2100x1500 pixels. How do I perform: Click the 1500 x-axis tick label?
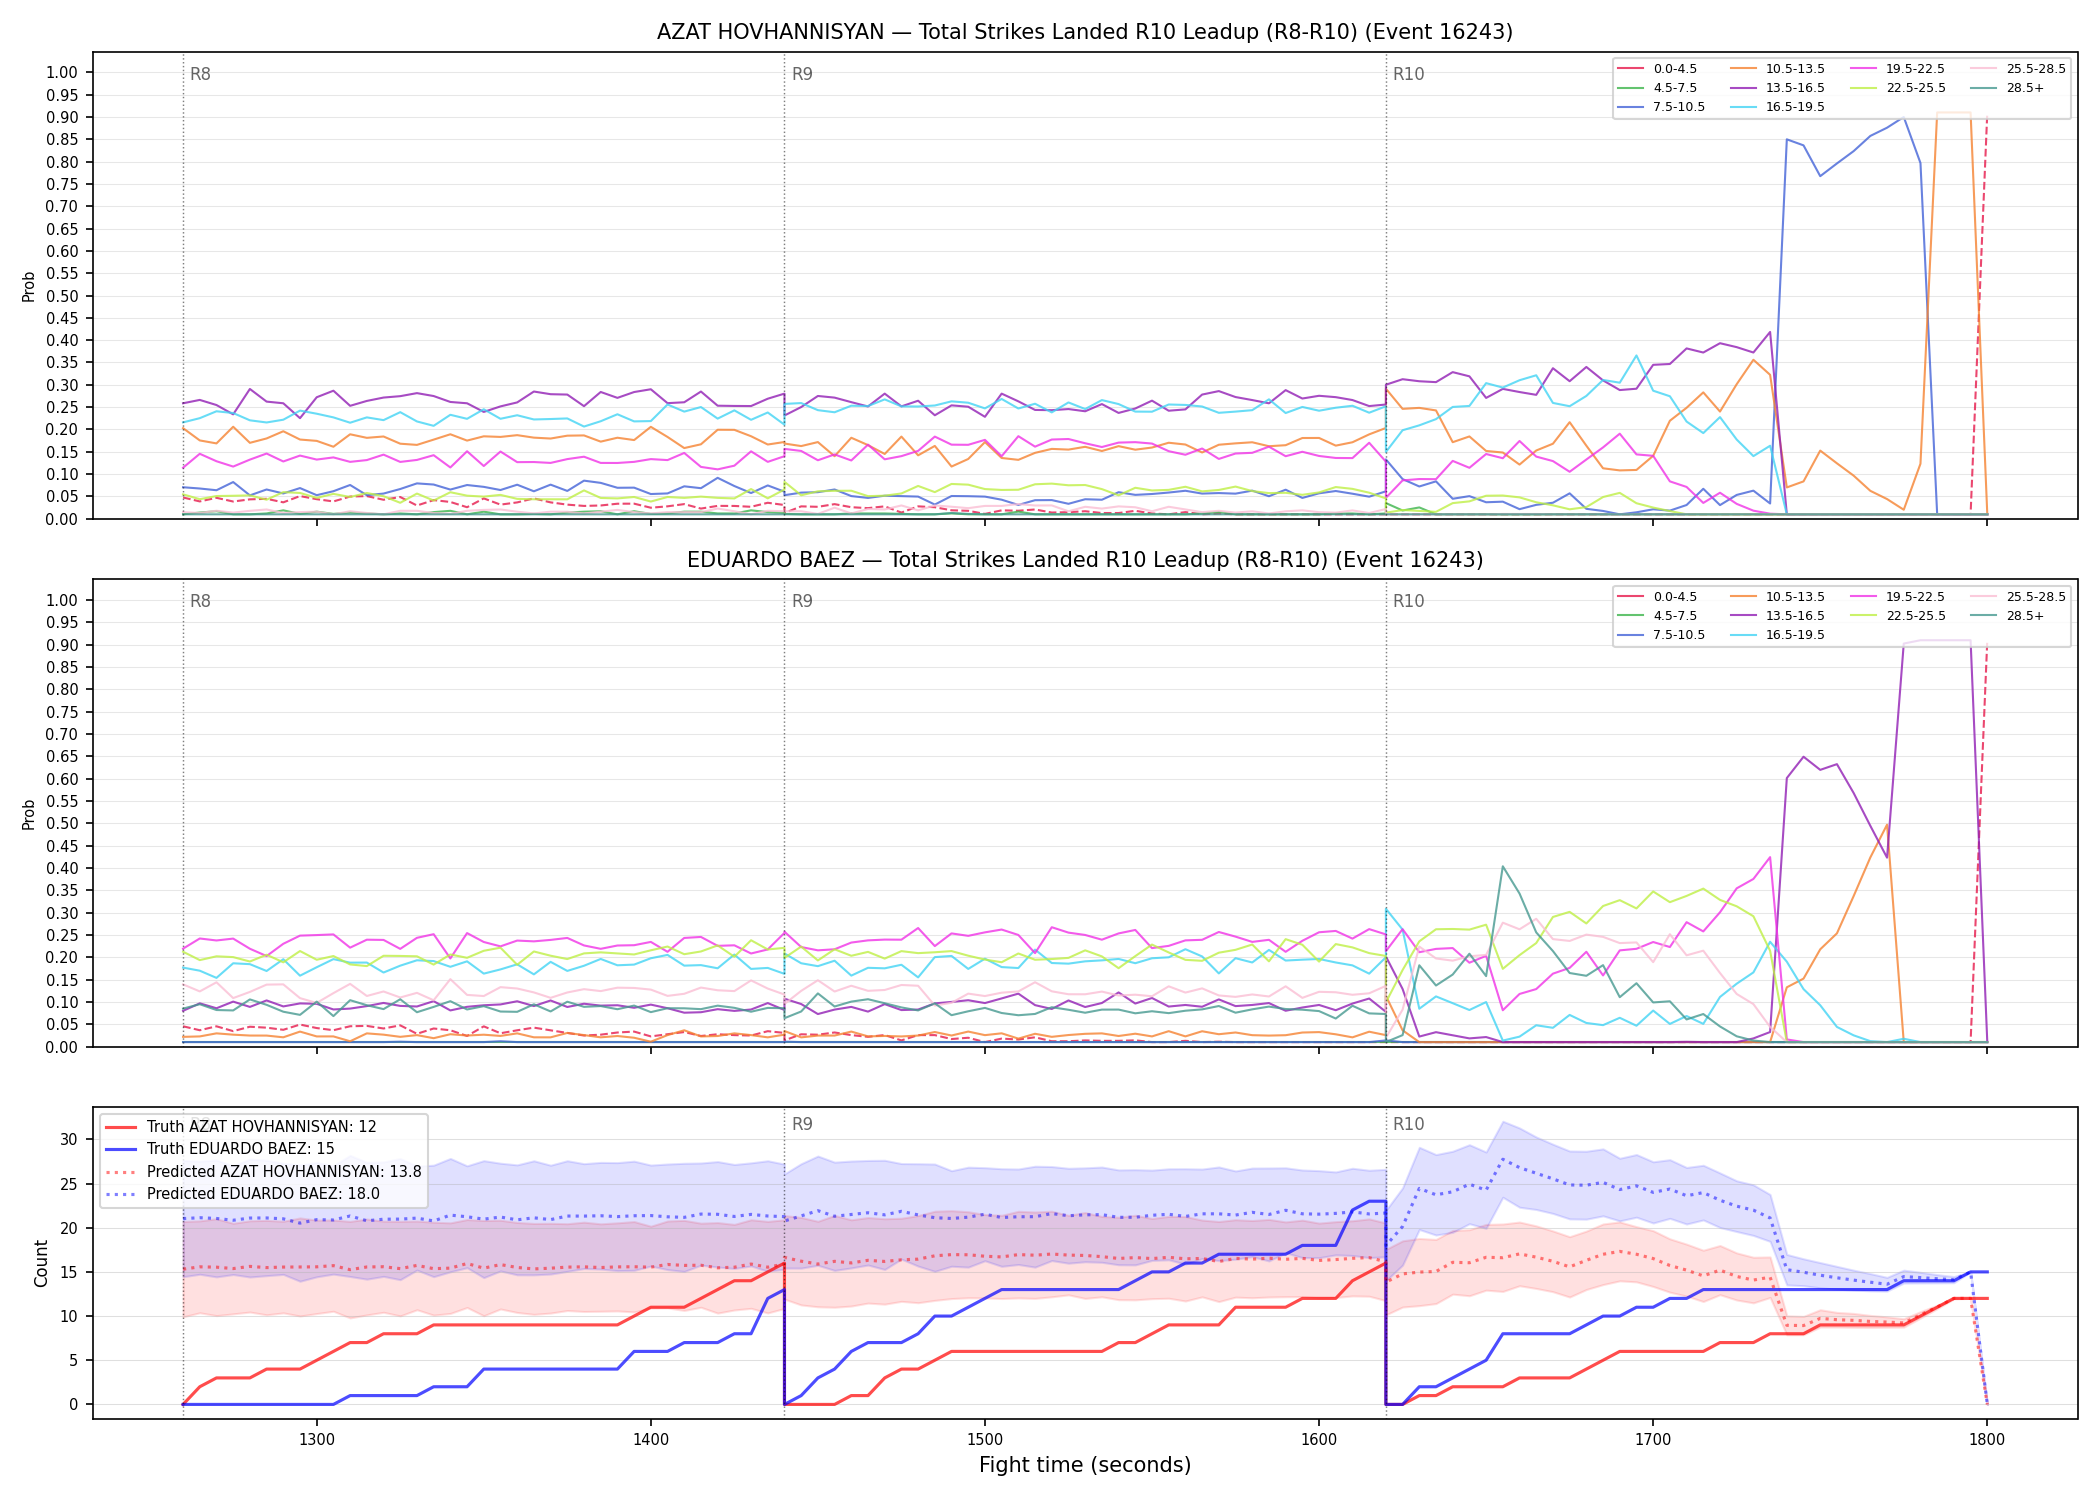coord(985,1439)
